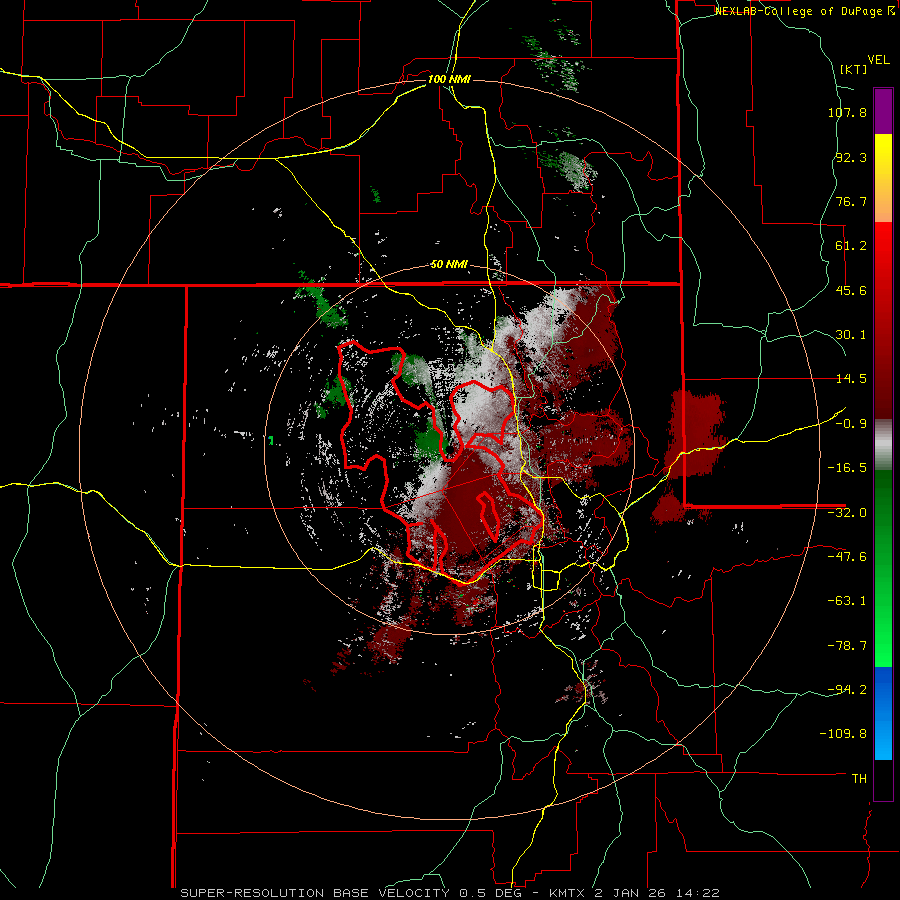900x900 pixels.
Task: Click the NEXLAB-College of DuPage credit text
Action: tap(804, 11)
